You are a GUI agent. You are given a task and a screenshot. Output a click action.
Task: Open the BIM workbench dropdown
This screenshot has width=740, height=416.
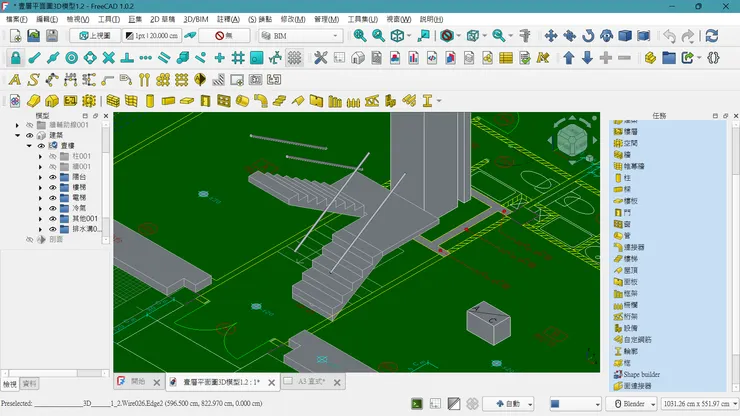(x=300, y=35)
